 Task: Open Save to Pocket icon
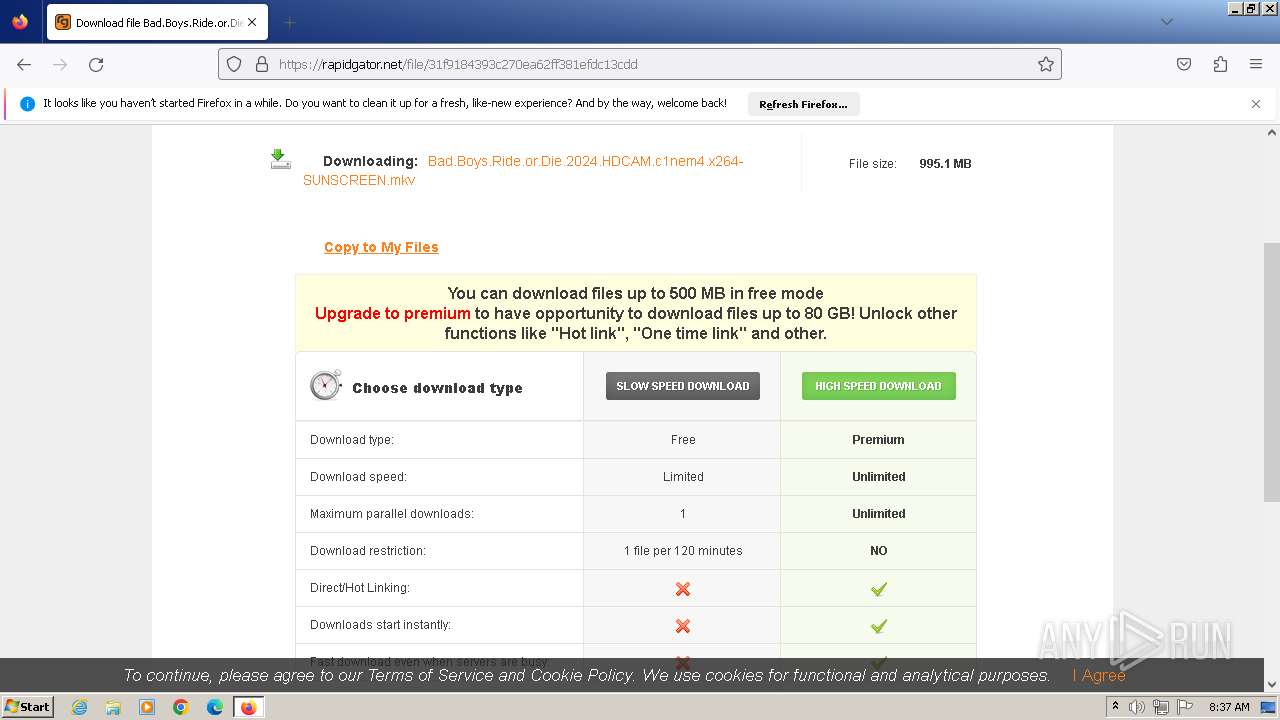(1184, 64)
